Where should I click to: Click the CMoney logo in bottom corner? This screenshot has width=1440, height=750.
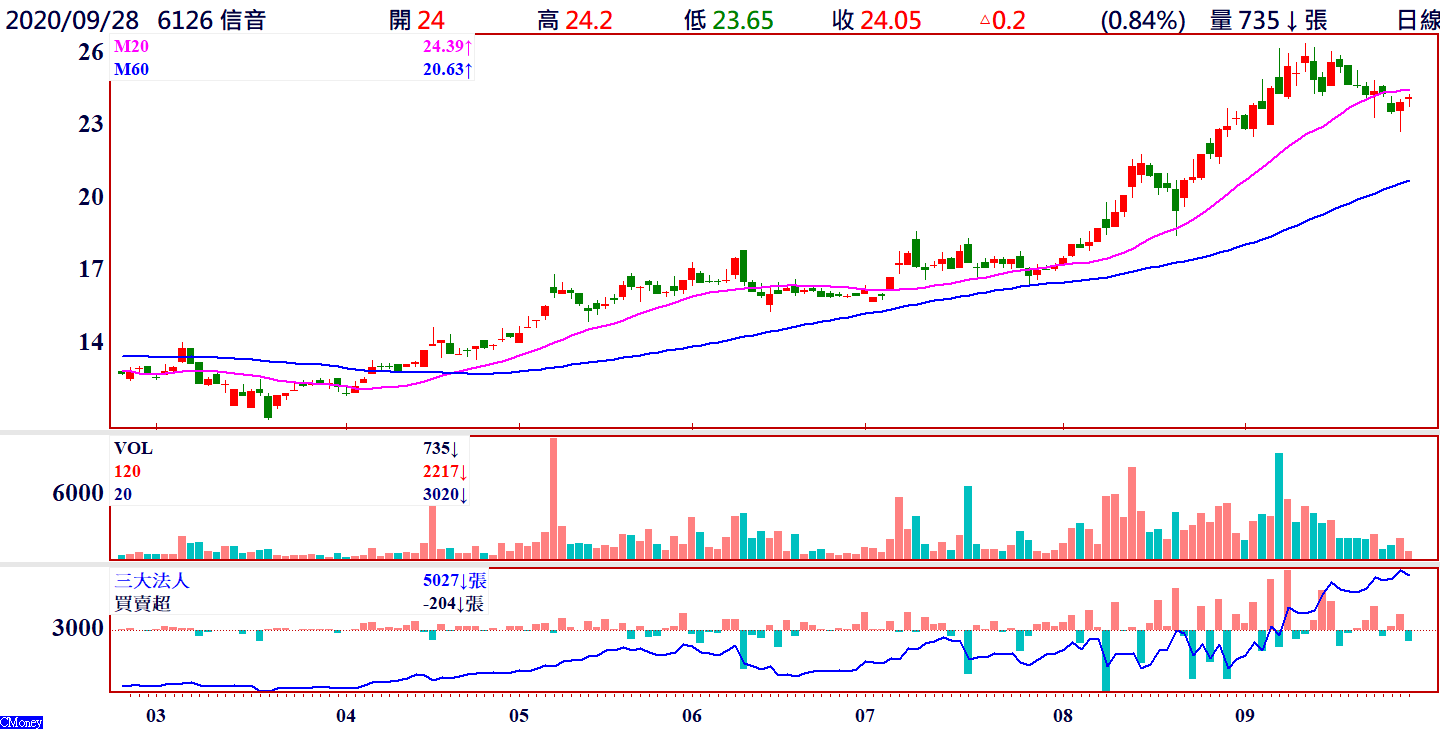(x=21, y=722)
